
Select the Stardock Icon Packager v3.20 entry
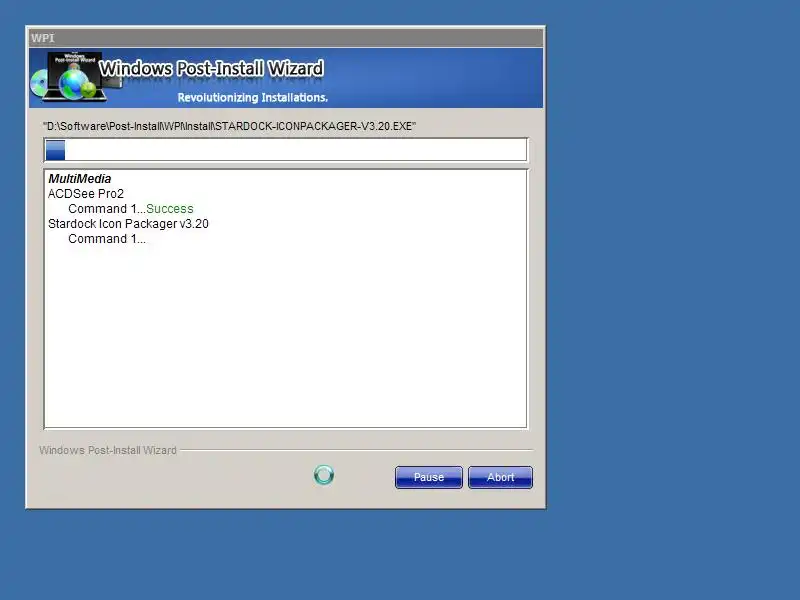[x=128, y=224]
